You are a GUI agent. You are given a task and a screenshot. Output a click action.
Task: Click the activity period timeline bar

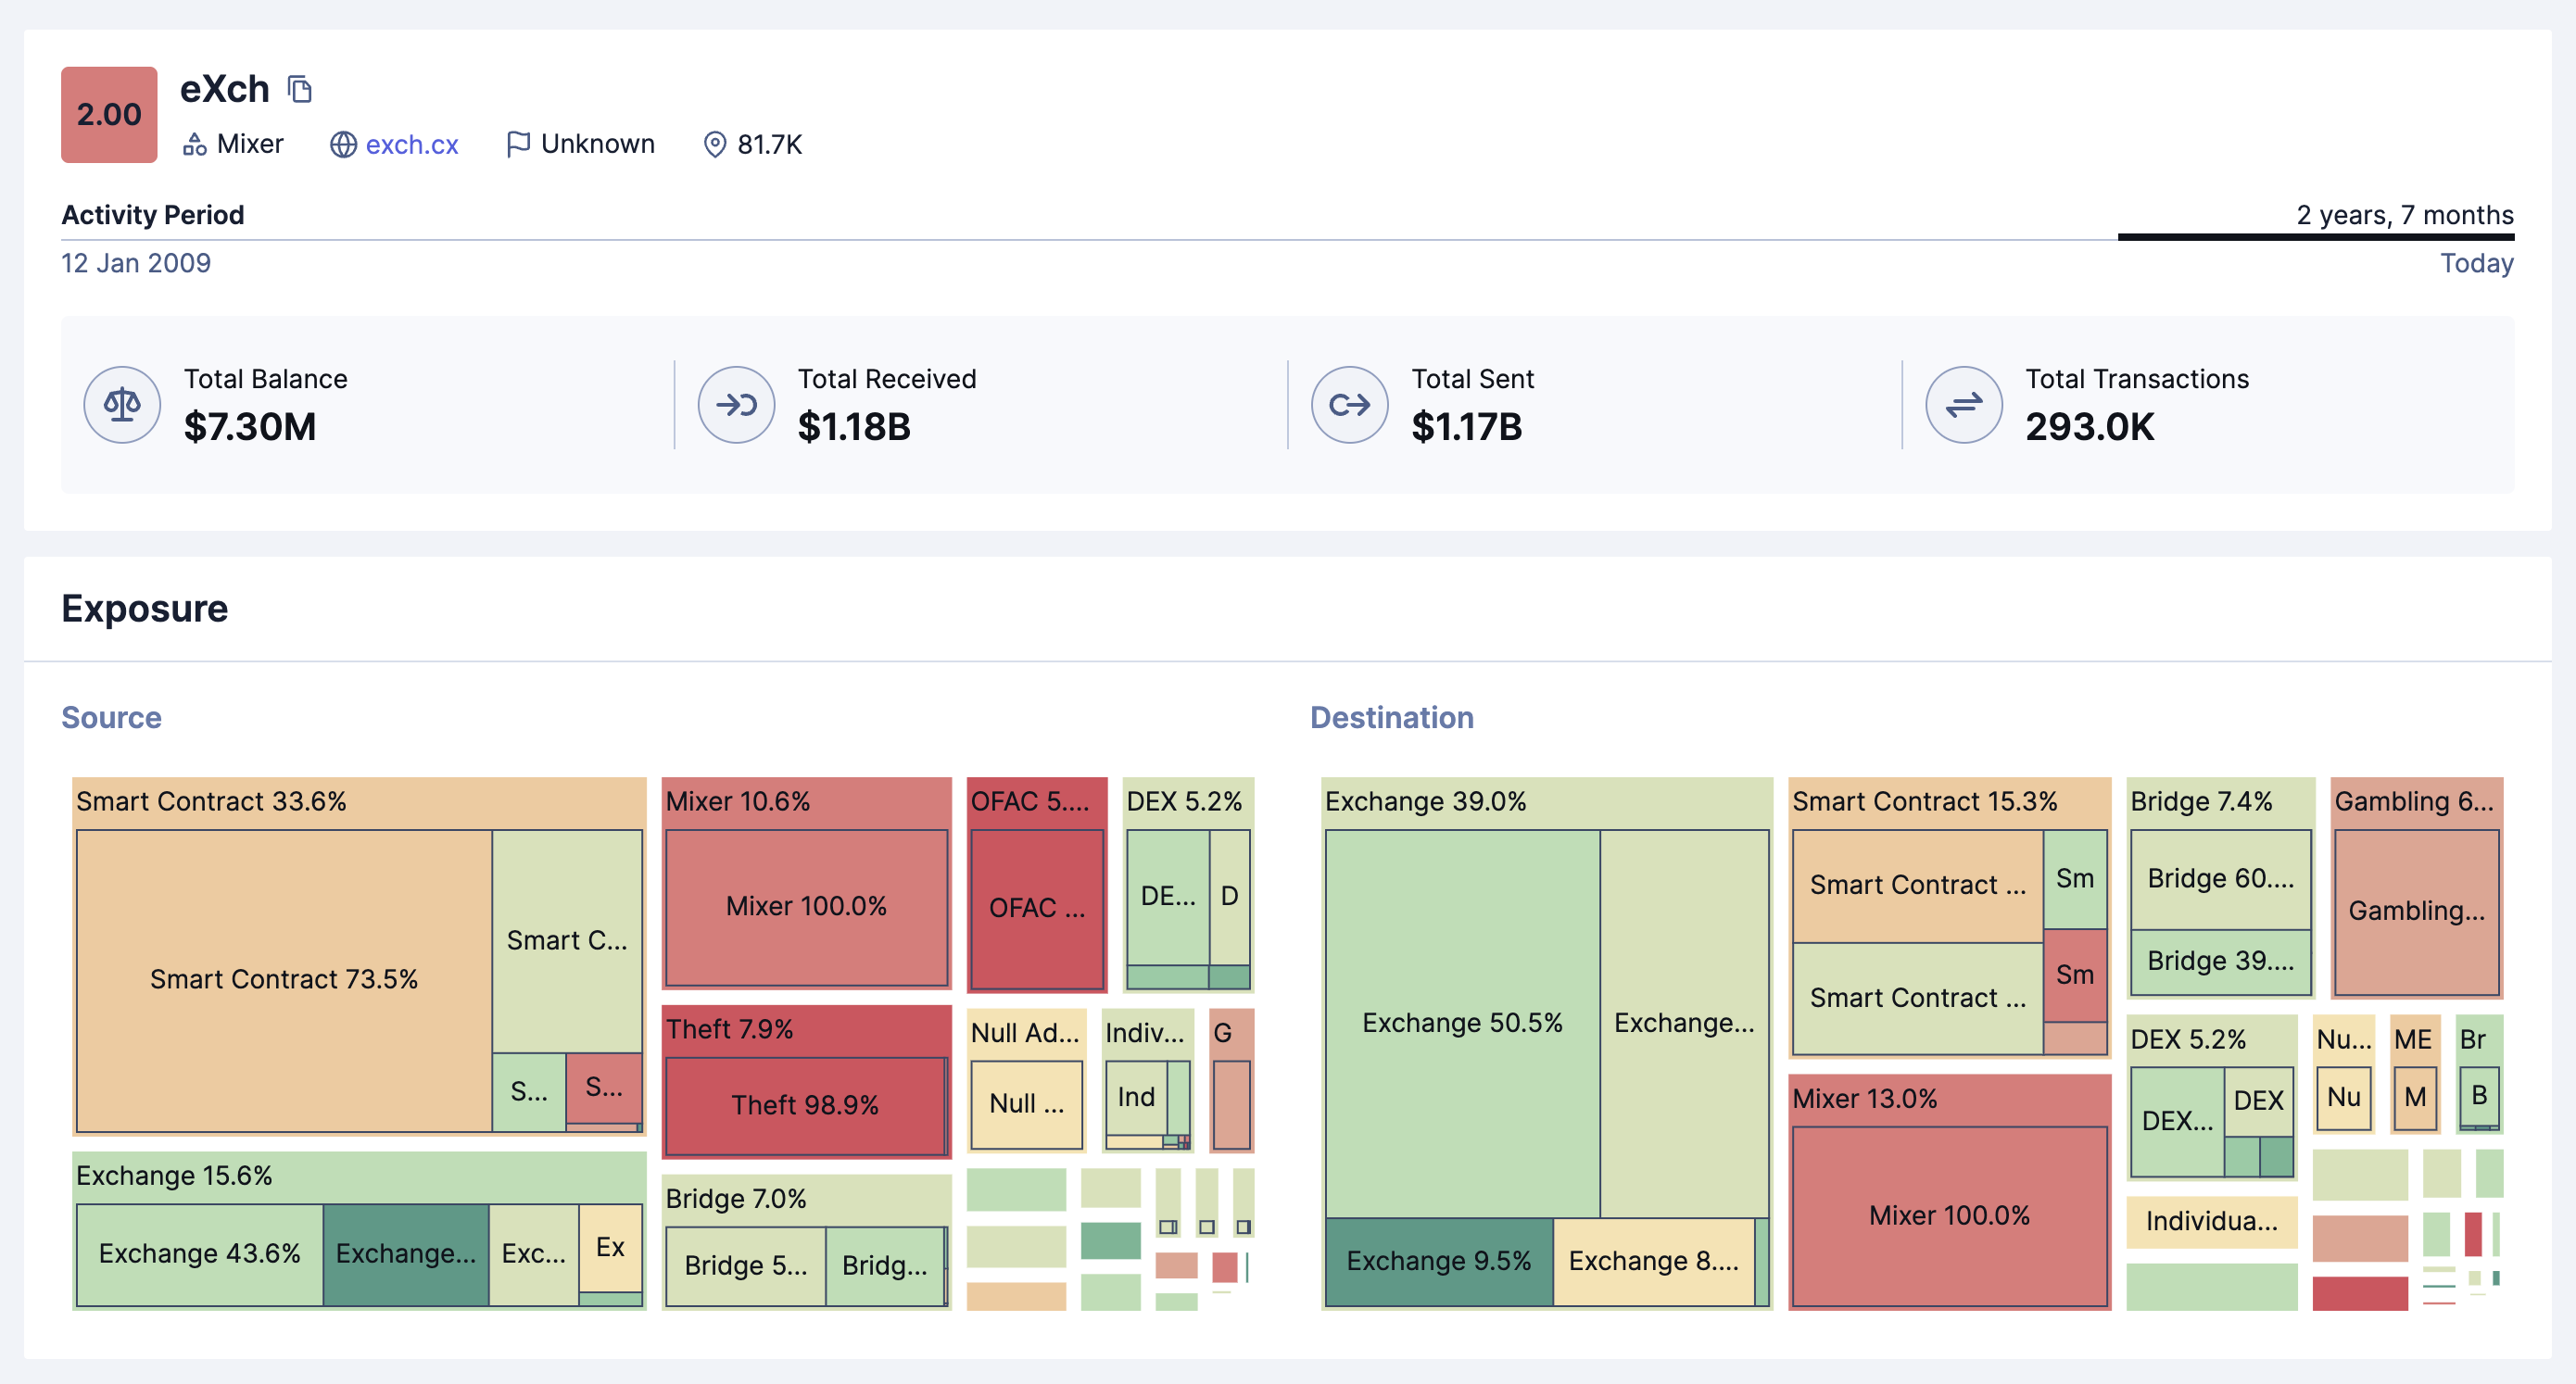[x=2315, y=237]
